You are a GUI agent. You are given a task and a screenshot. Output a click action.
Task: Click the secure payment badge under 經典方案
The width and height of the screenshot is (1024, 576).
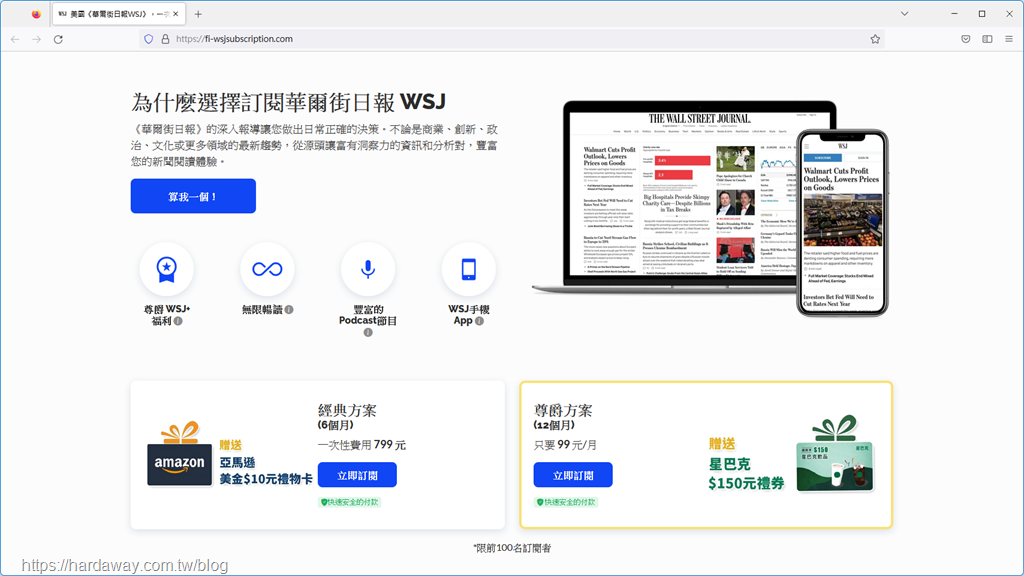[349, 502]
